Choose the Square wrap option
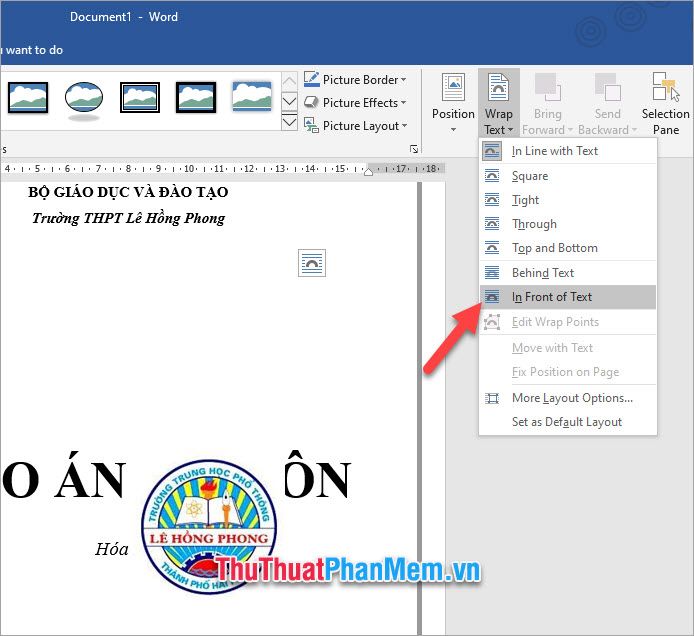Viewport: 694px width, 636px height. [530, 176]
